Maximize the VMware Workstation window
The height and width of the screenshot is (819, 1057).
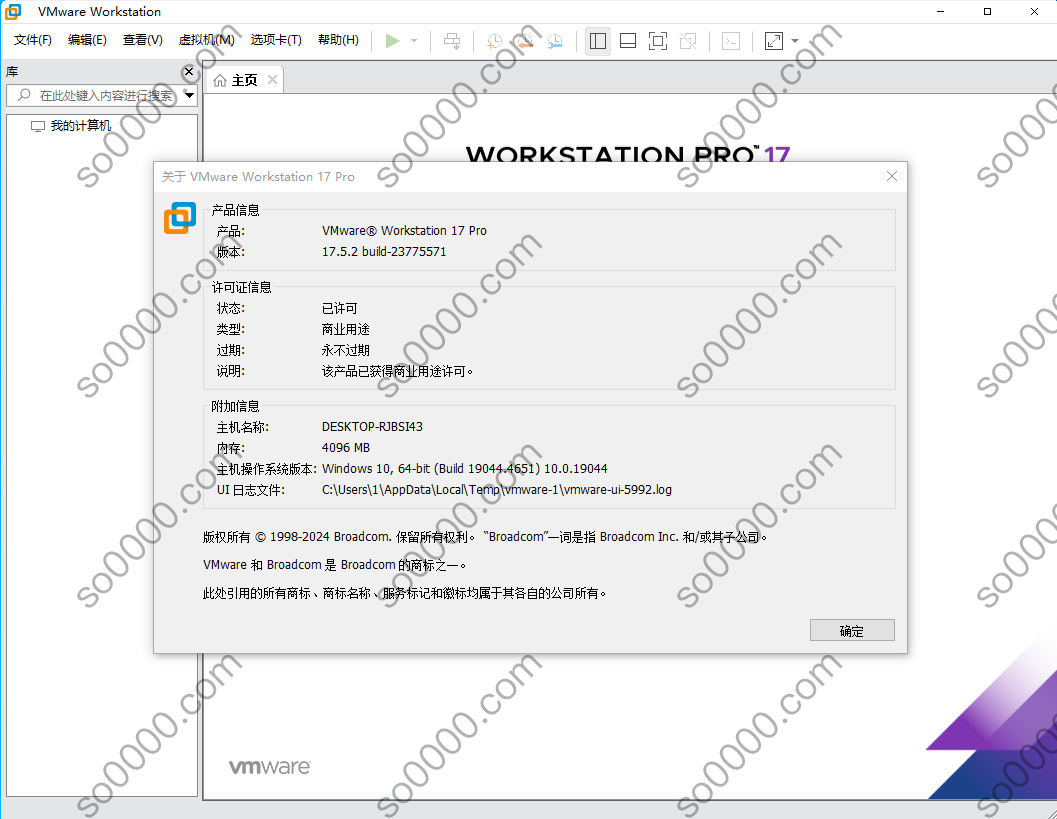coord(987,11)
